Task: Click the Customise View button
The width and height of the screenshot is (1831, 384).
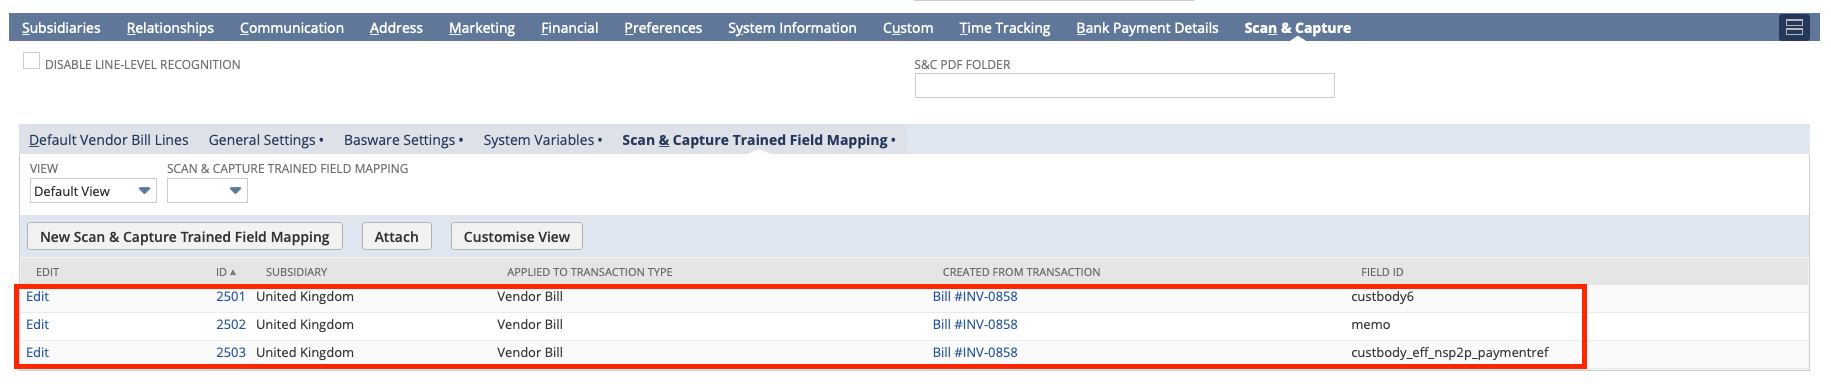Action: tap(517, 237)
